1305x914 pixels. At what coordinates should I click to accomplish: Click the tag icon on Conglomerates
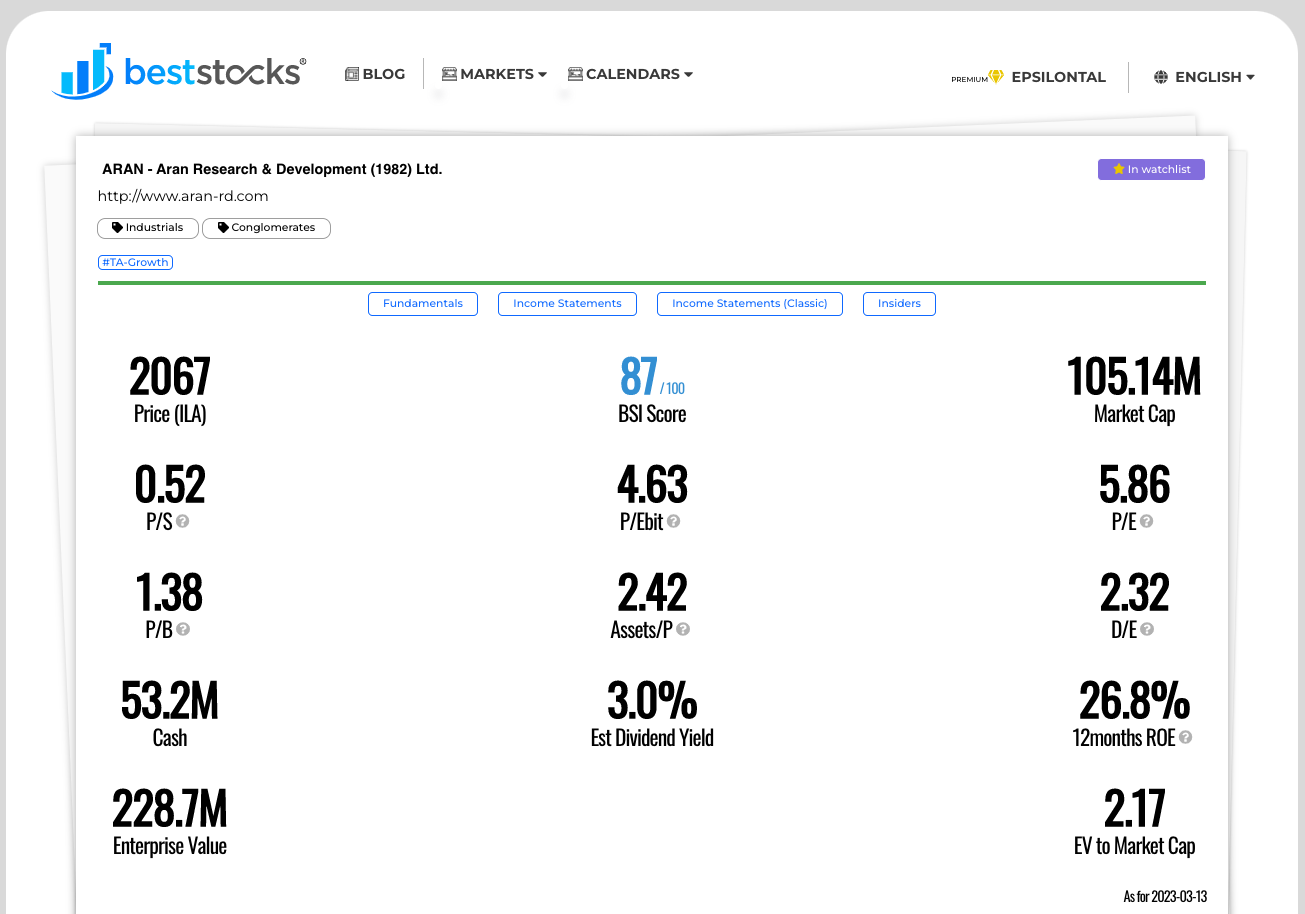tap(223, 228)
